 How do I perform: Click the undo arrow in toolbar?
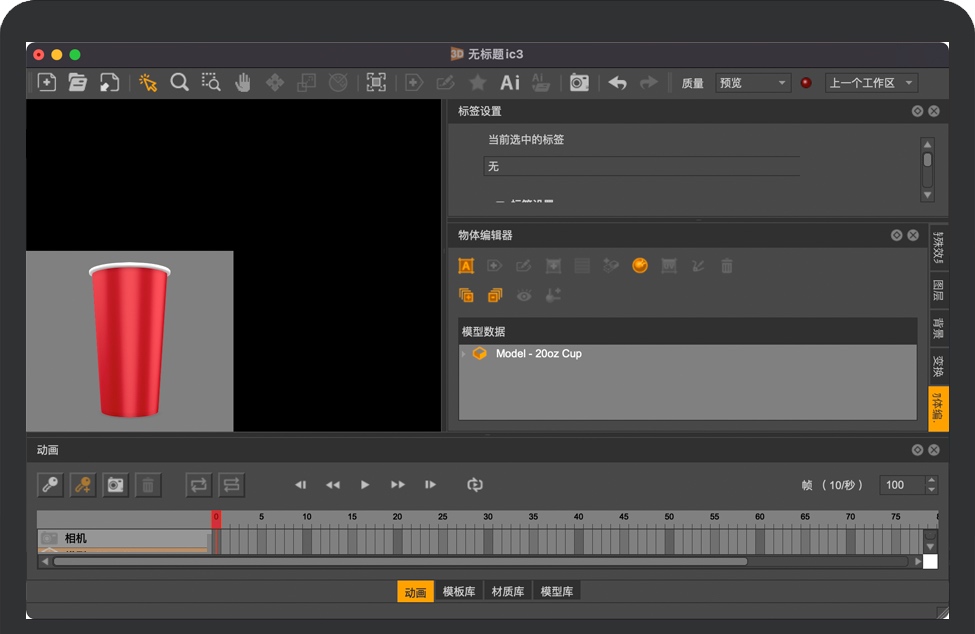(618, 83)
